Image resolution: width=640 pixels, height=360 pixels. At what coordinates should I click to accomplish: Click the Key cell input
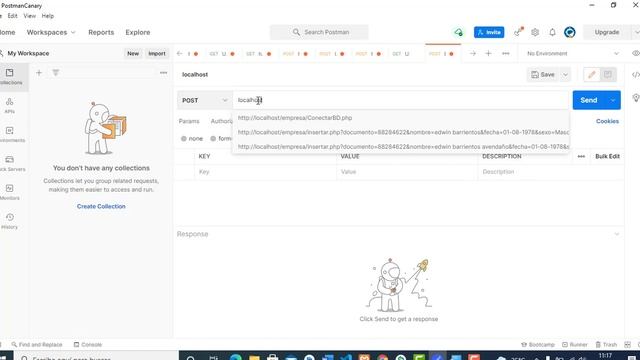(265, 172)
